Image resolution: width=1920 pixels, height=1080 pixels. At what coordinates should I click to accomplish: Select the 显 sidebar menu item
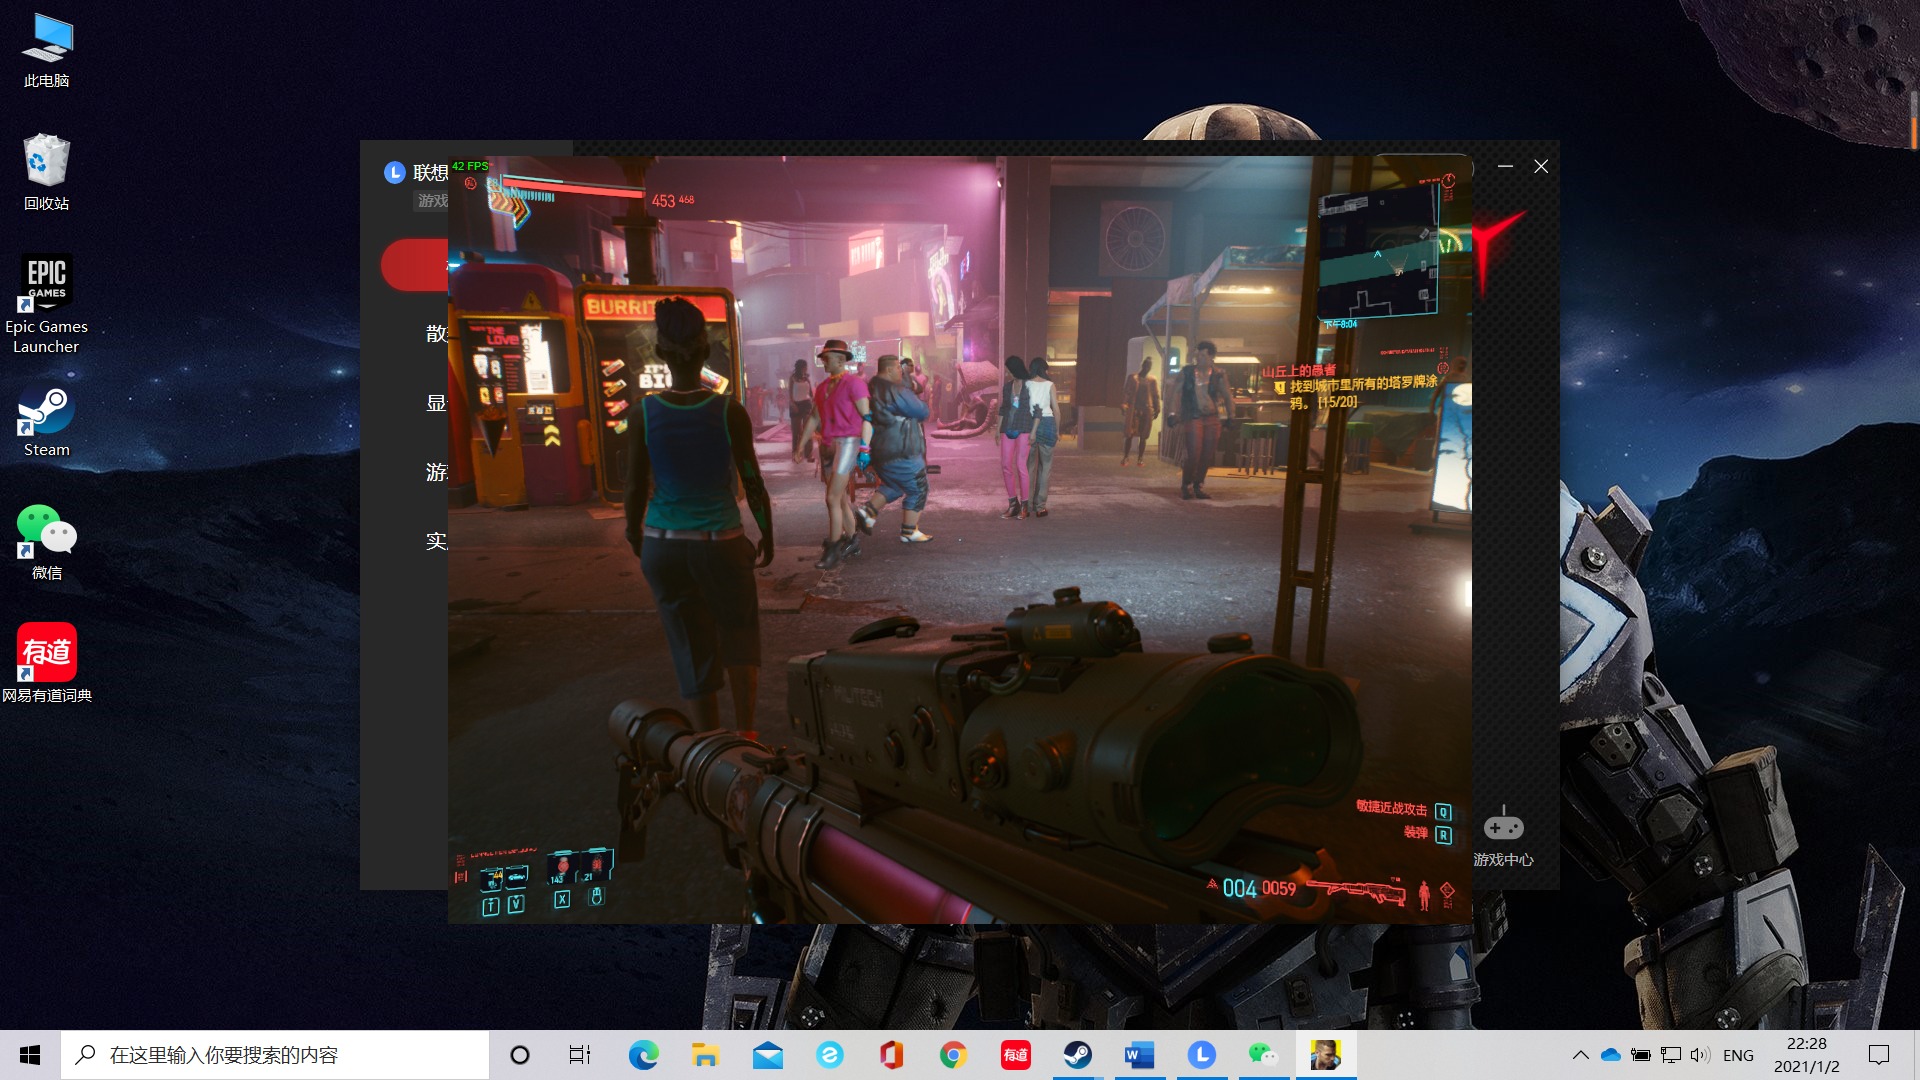(436, 403)
